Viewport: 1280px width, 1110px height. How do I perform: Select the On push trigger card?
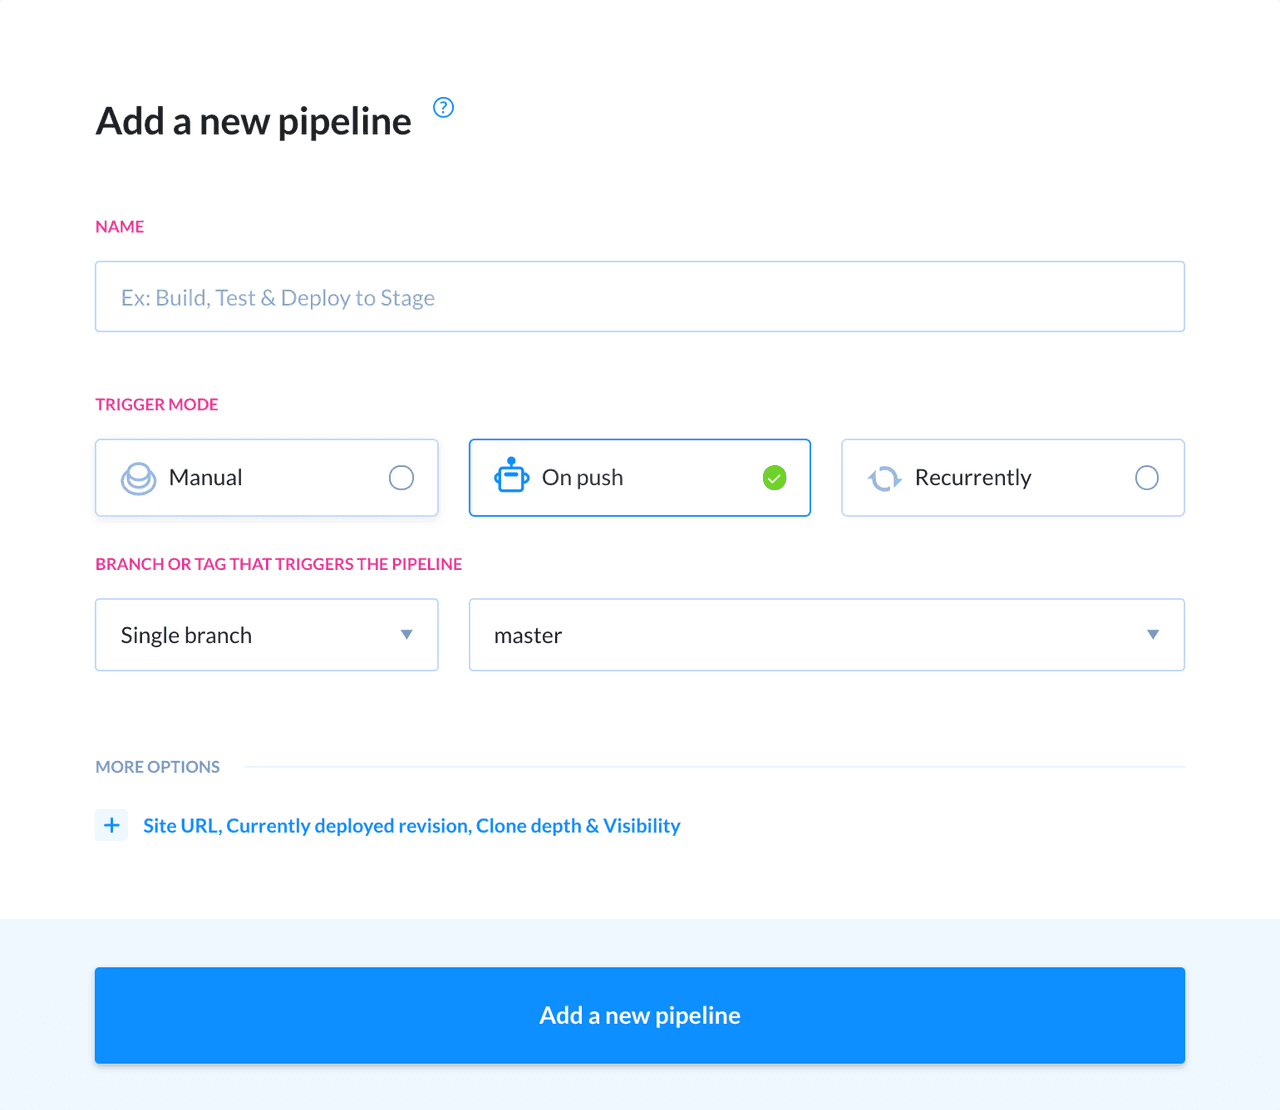point(639,477)
